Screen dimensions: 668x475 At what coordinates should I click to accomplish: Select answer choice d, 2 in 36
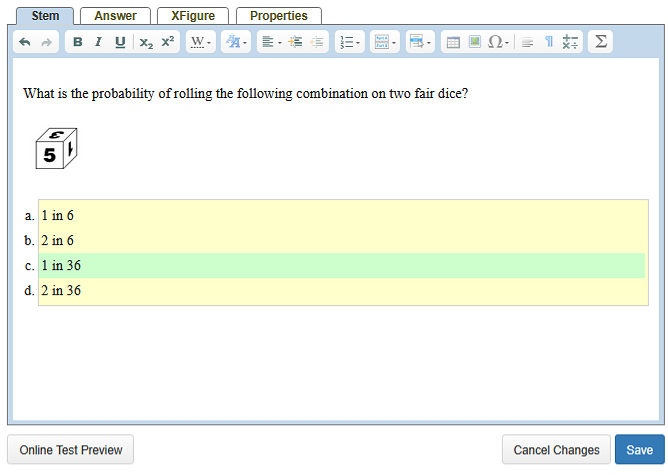coord(343,291)
